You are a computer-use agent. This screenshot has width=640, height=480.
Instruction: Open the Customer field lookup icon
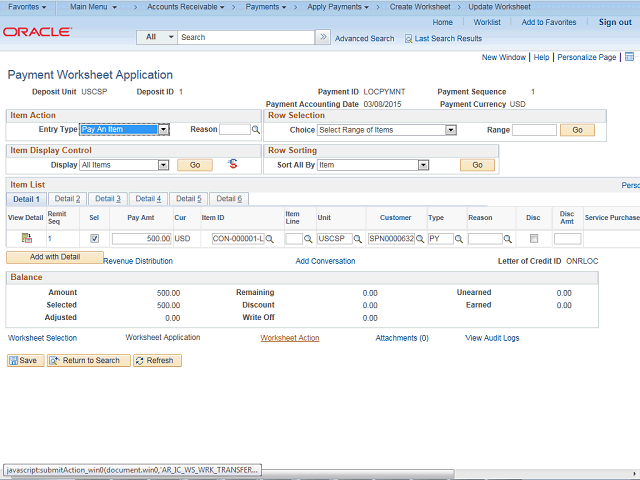click(420, 239)
